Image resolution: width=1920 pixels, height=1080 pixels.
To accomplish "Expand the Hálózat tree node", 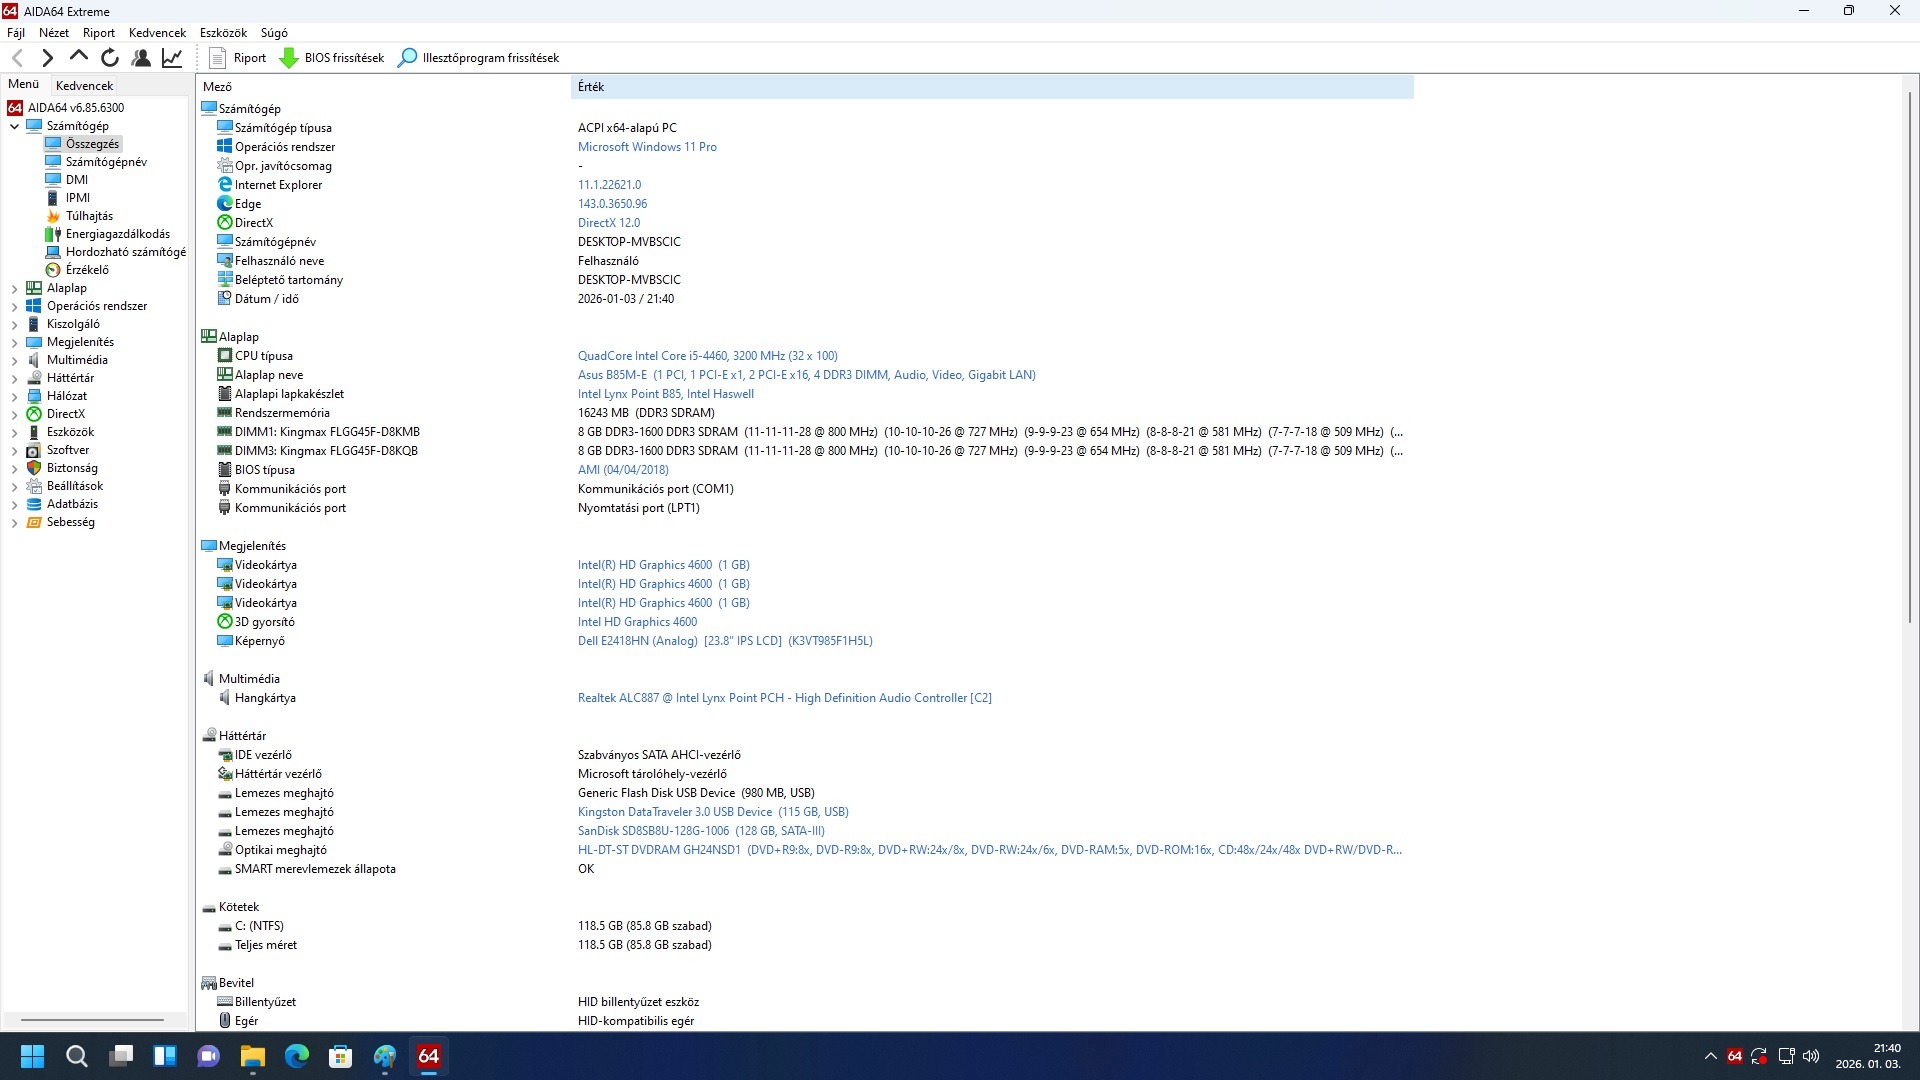I will [x=15, y=396].
